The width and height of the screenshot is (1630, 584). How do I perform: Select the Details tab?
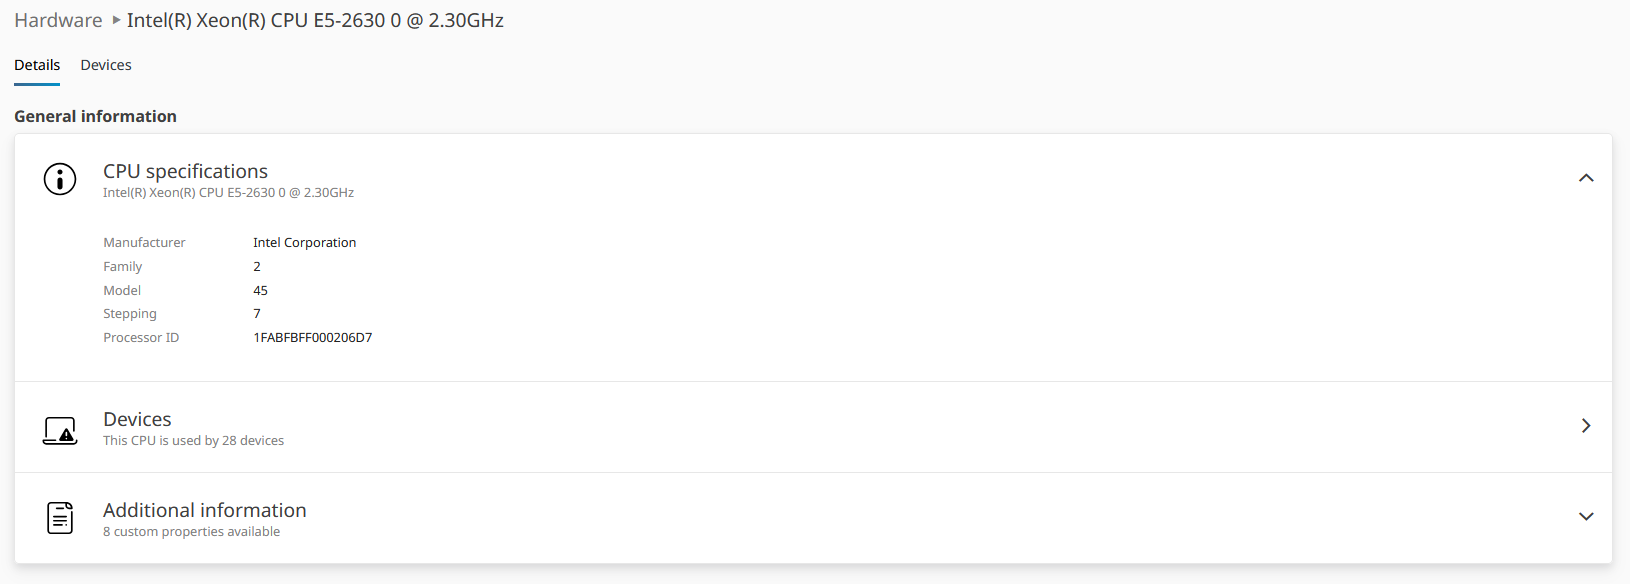click(37, 65)
